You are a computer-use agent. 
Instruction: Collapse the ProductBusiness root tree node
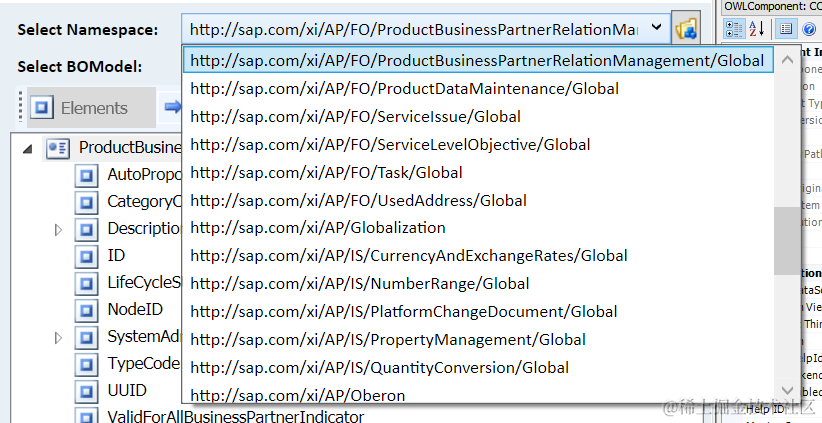coord(27,149)
